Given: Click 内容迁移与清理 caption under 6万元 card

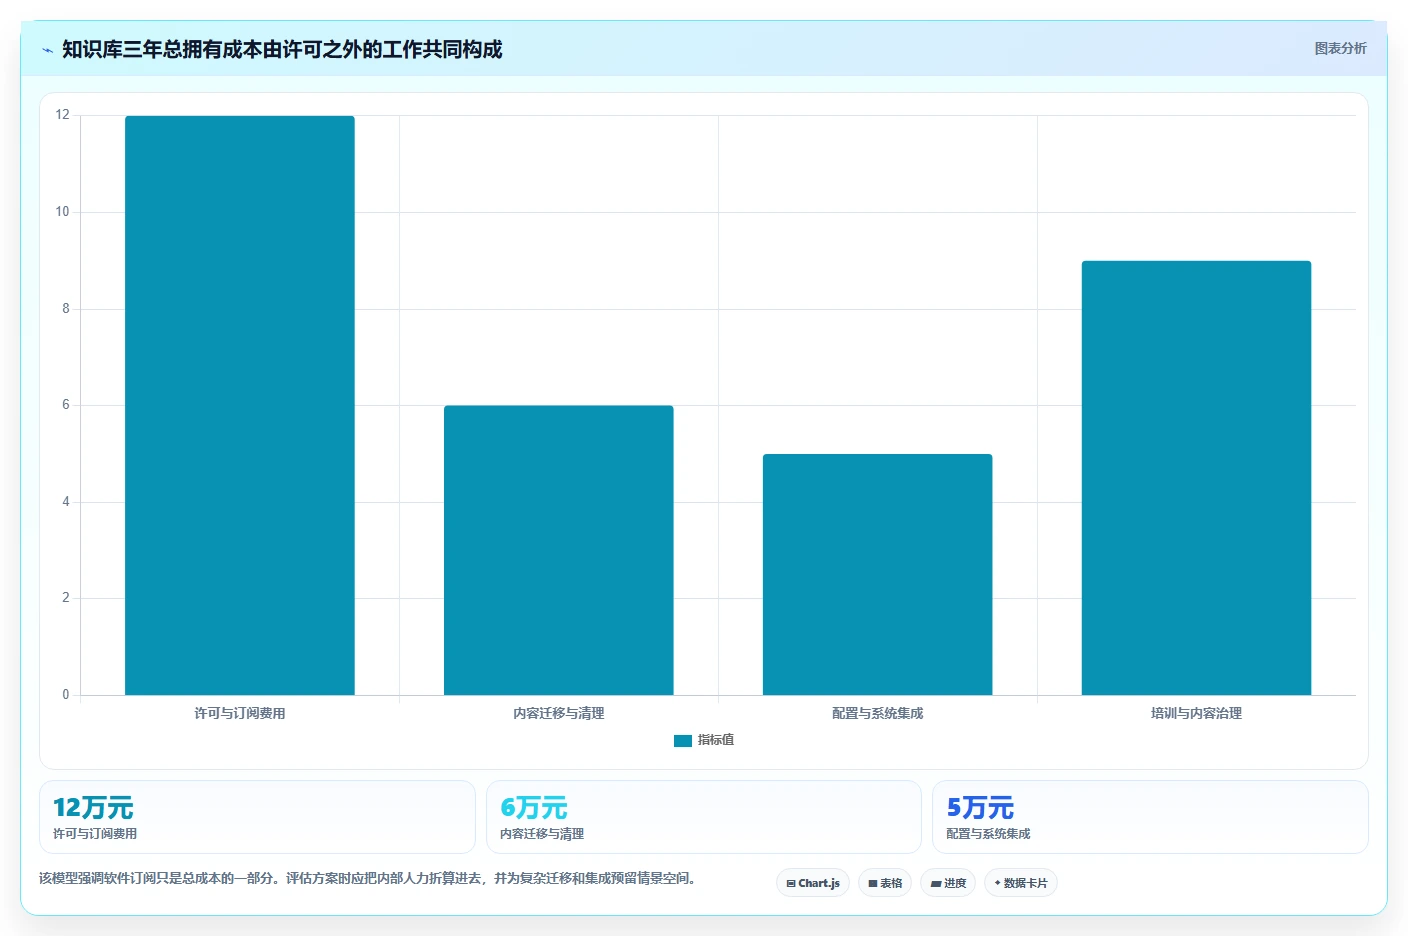Looking at the screenshot, I should click(542, 834).
